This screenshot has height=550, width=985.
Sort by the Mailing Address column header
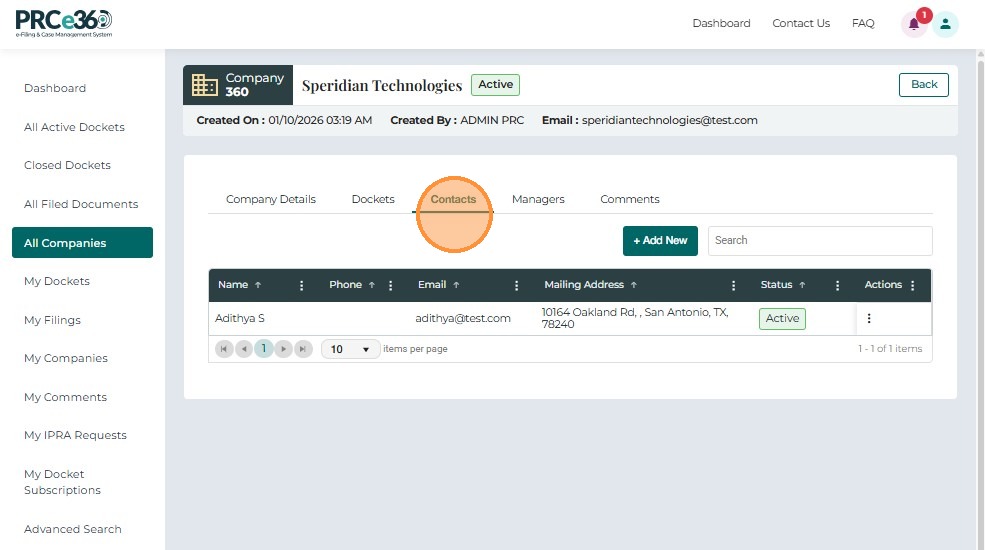pyautogui.click(x=590, y=285)
